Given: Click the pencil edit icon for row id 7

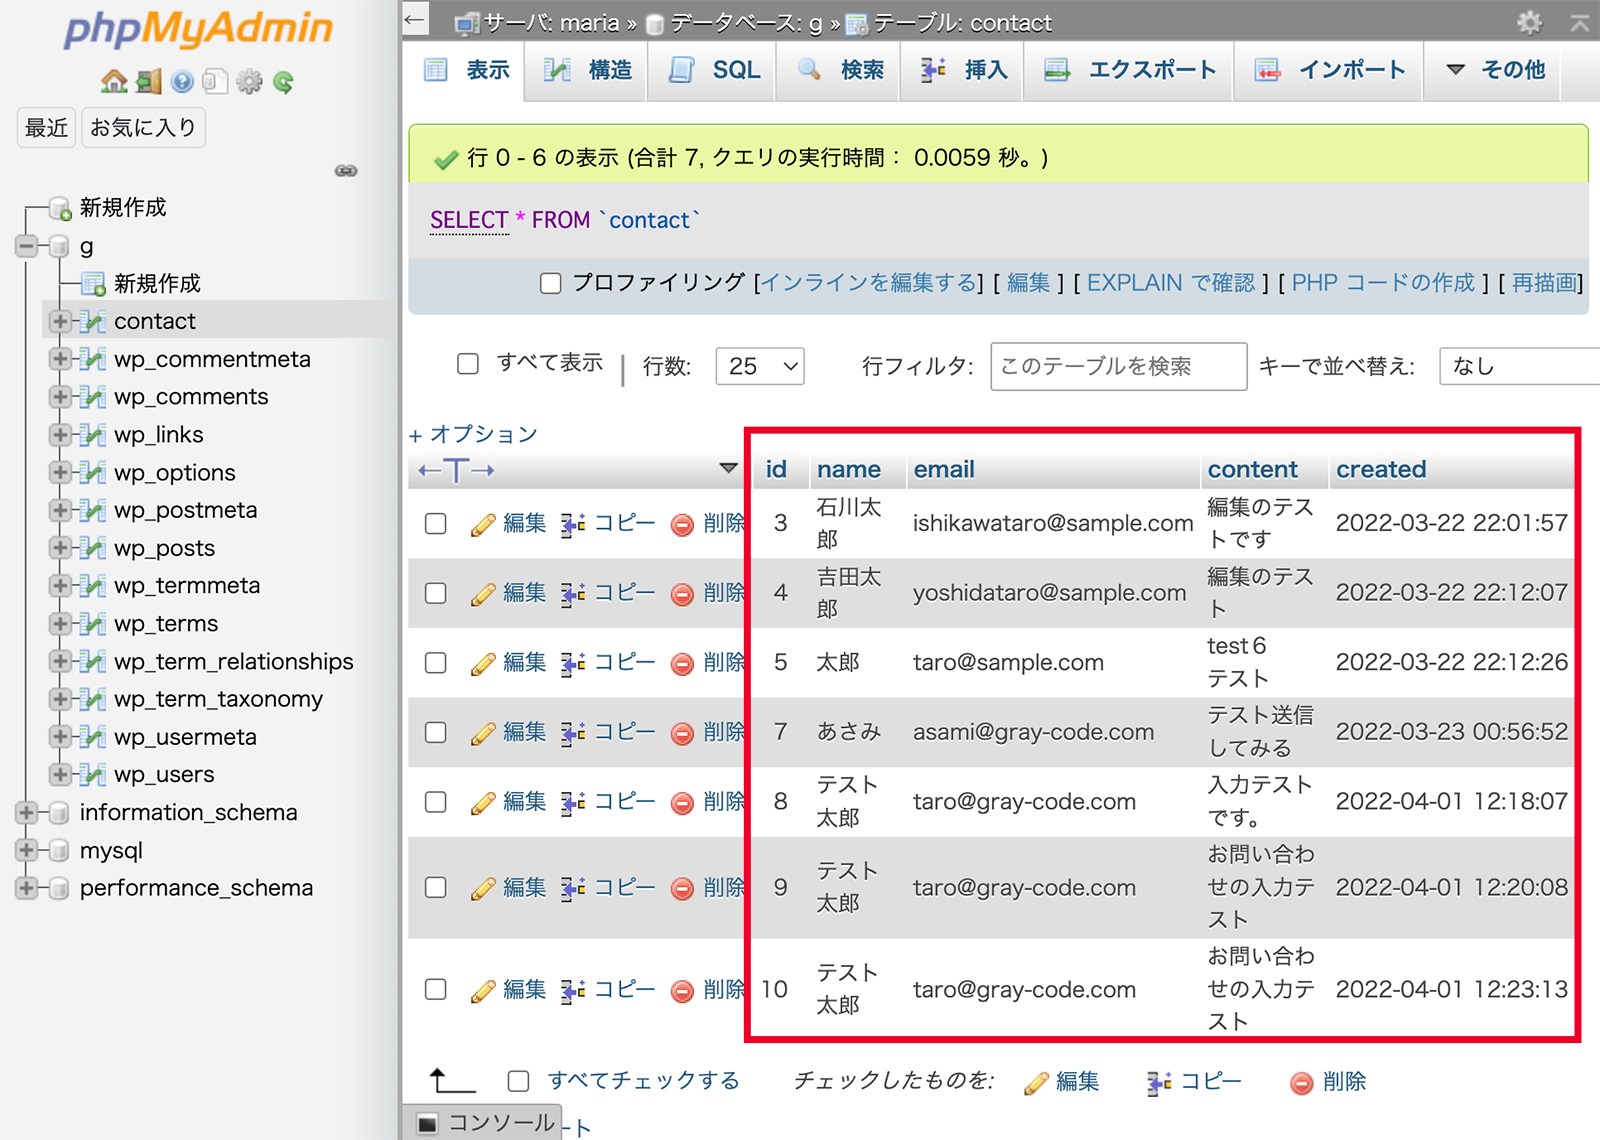Looking at the screenshot, I should [x=483, y=734].
